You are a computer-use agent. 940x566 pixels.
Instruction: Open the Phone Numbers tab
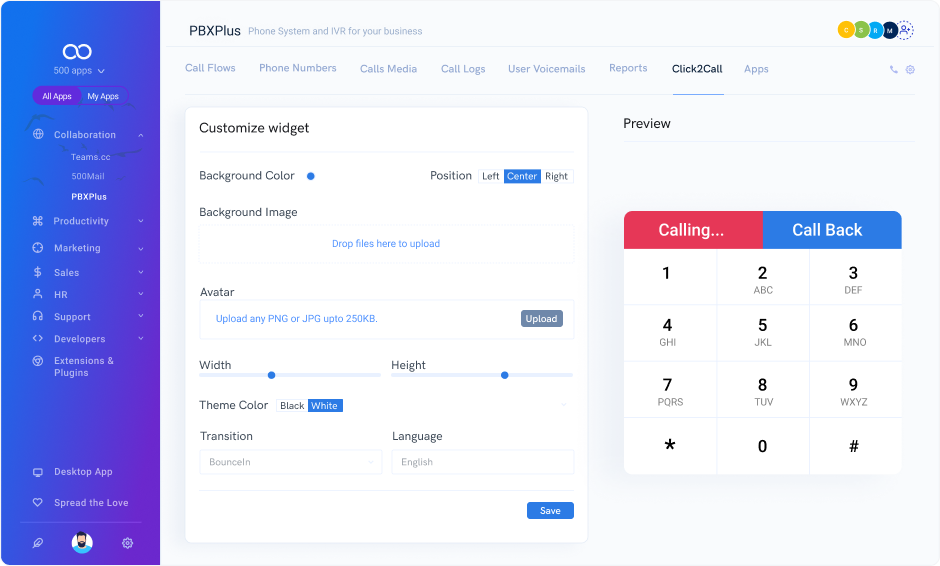pyautogui.click(x=298, y=68)
